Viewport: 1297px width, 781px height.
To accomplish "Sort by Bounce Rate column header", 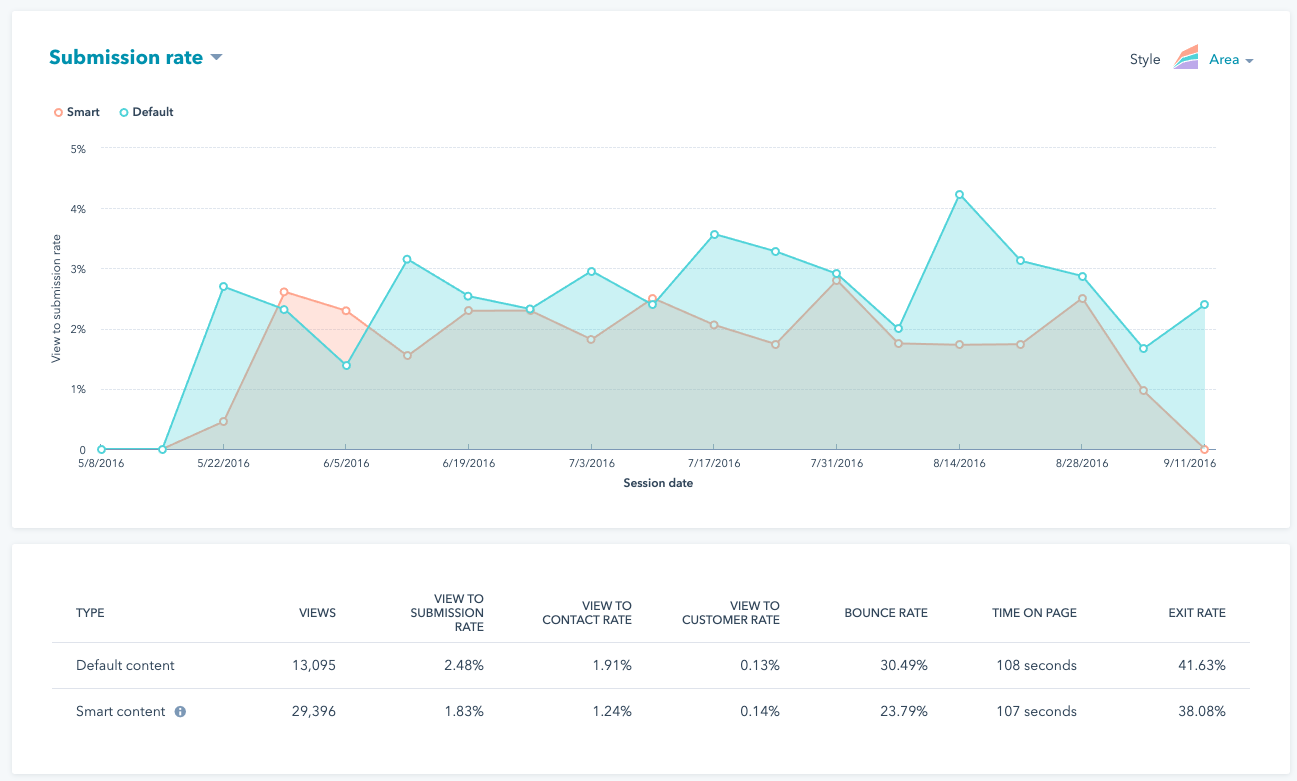I will (886, 613).
